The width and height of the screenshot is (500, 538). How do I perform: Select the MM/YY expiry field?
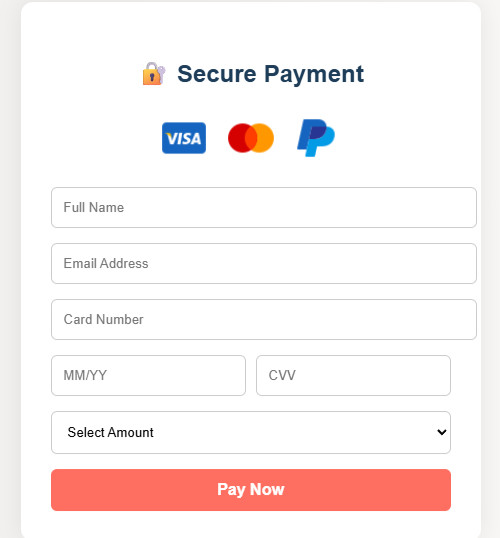[x=148, y=375]
